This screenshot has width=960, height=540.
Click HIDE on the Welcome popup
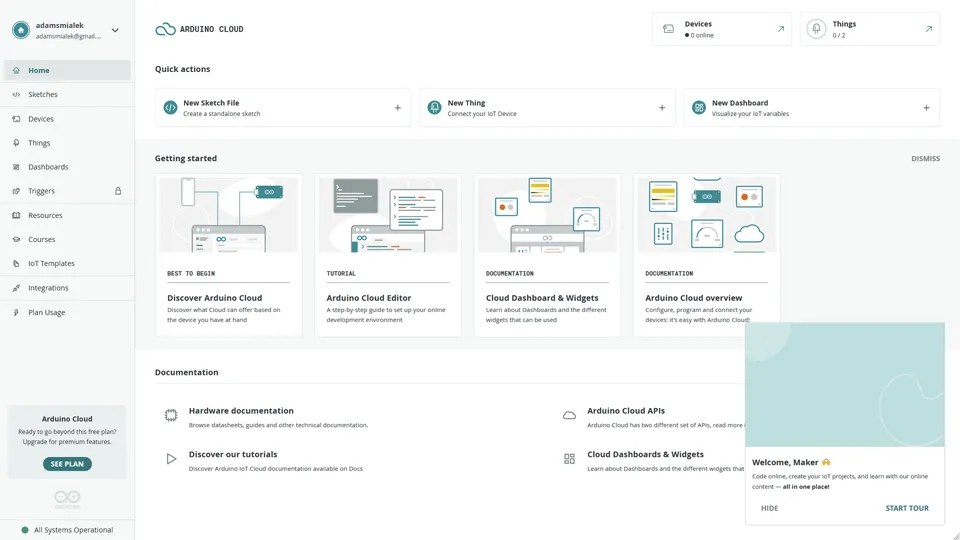point(770,508)
